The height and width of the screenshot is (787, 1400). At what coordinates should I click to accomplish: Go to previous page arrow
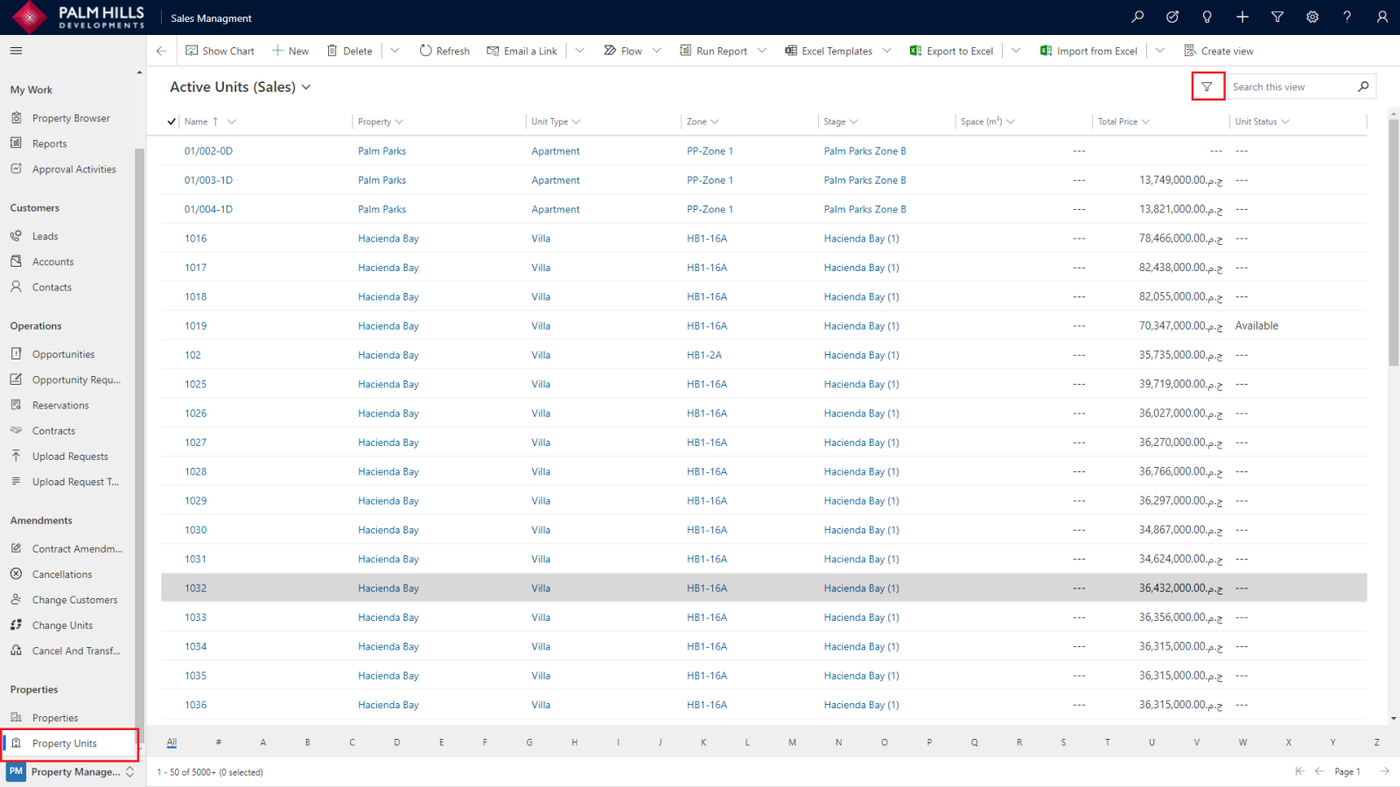tap(1320, 771)
